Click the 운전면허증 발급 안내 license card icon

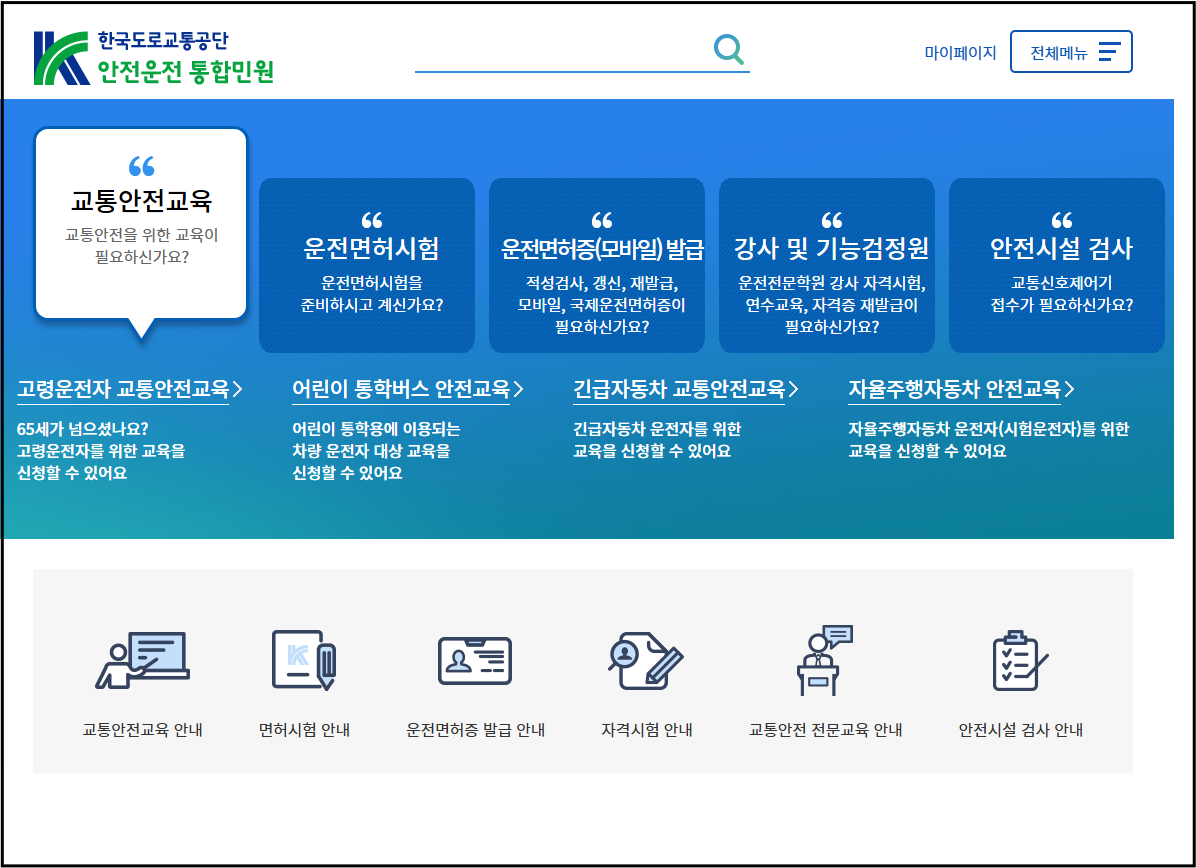(476, 660)
